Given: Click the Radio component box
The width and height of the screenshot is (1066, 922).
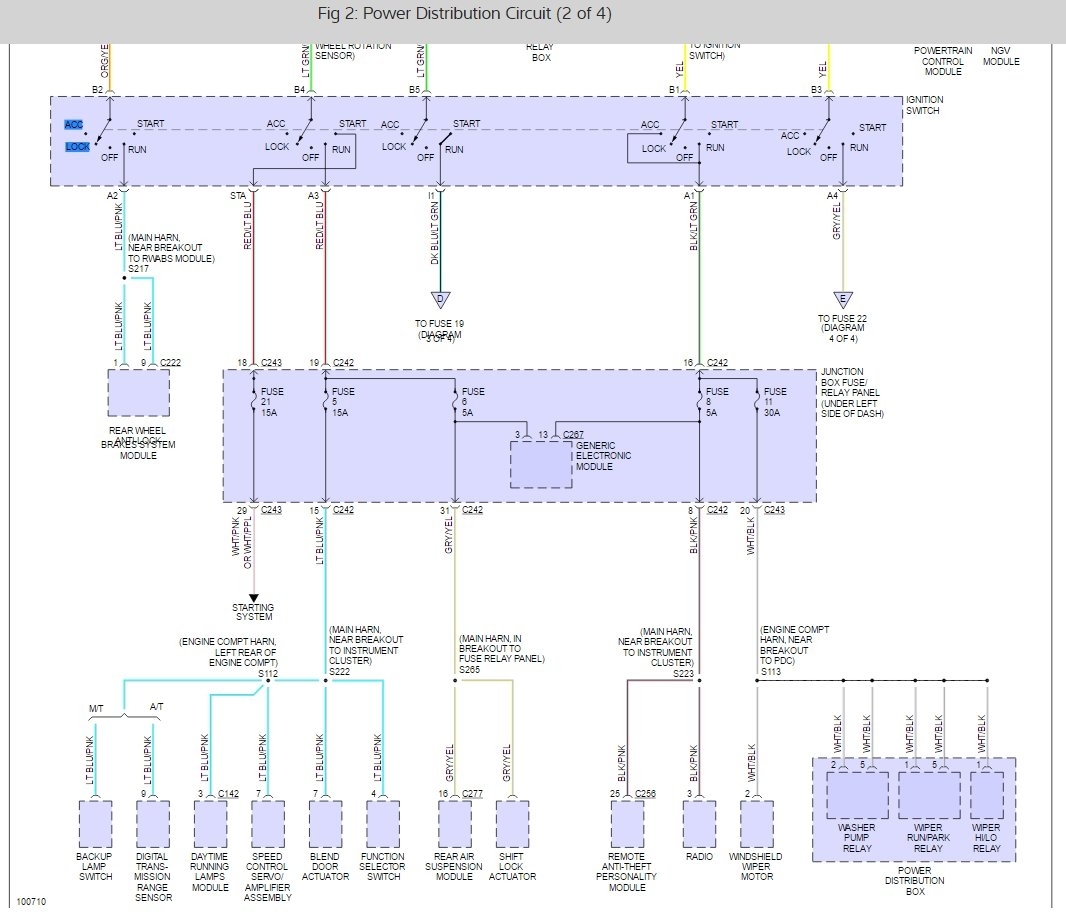Looking at the screenshot, I should pos(700,824).
